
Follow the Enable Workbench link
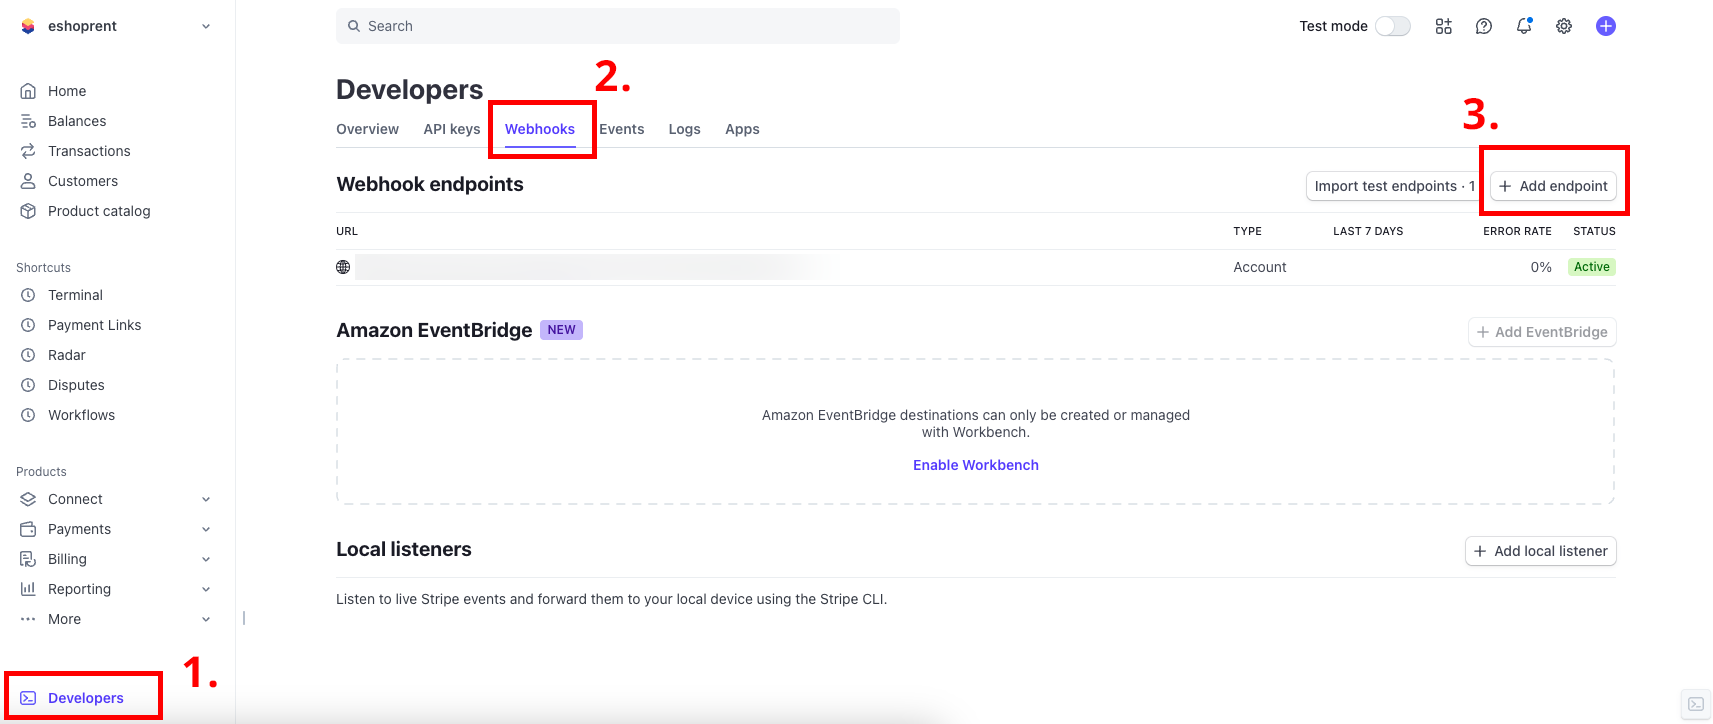(x=975, y=465)
